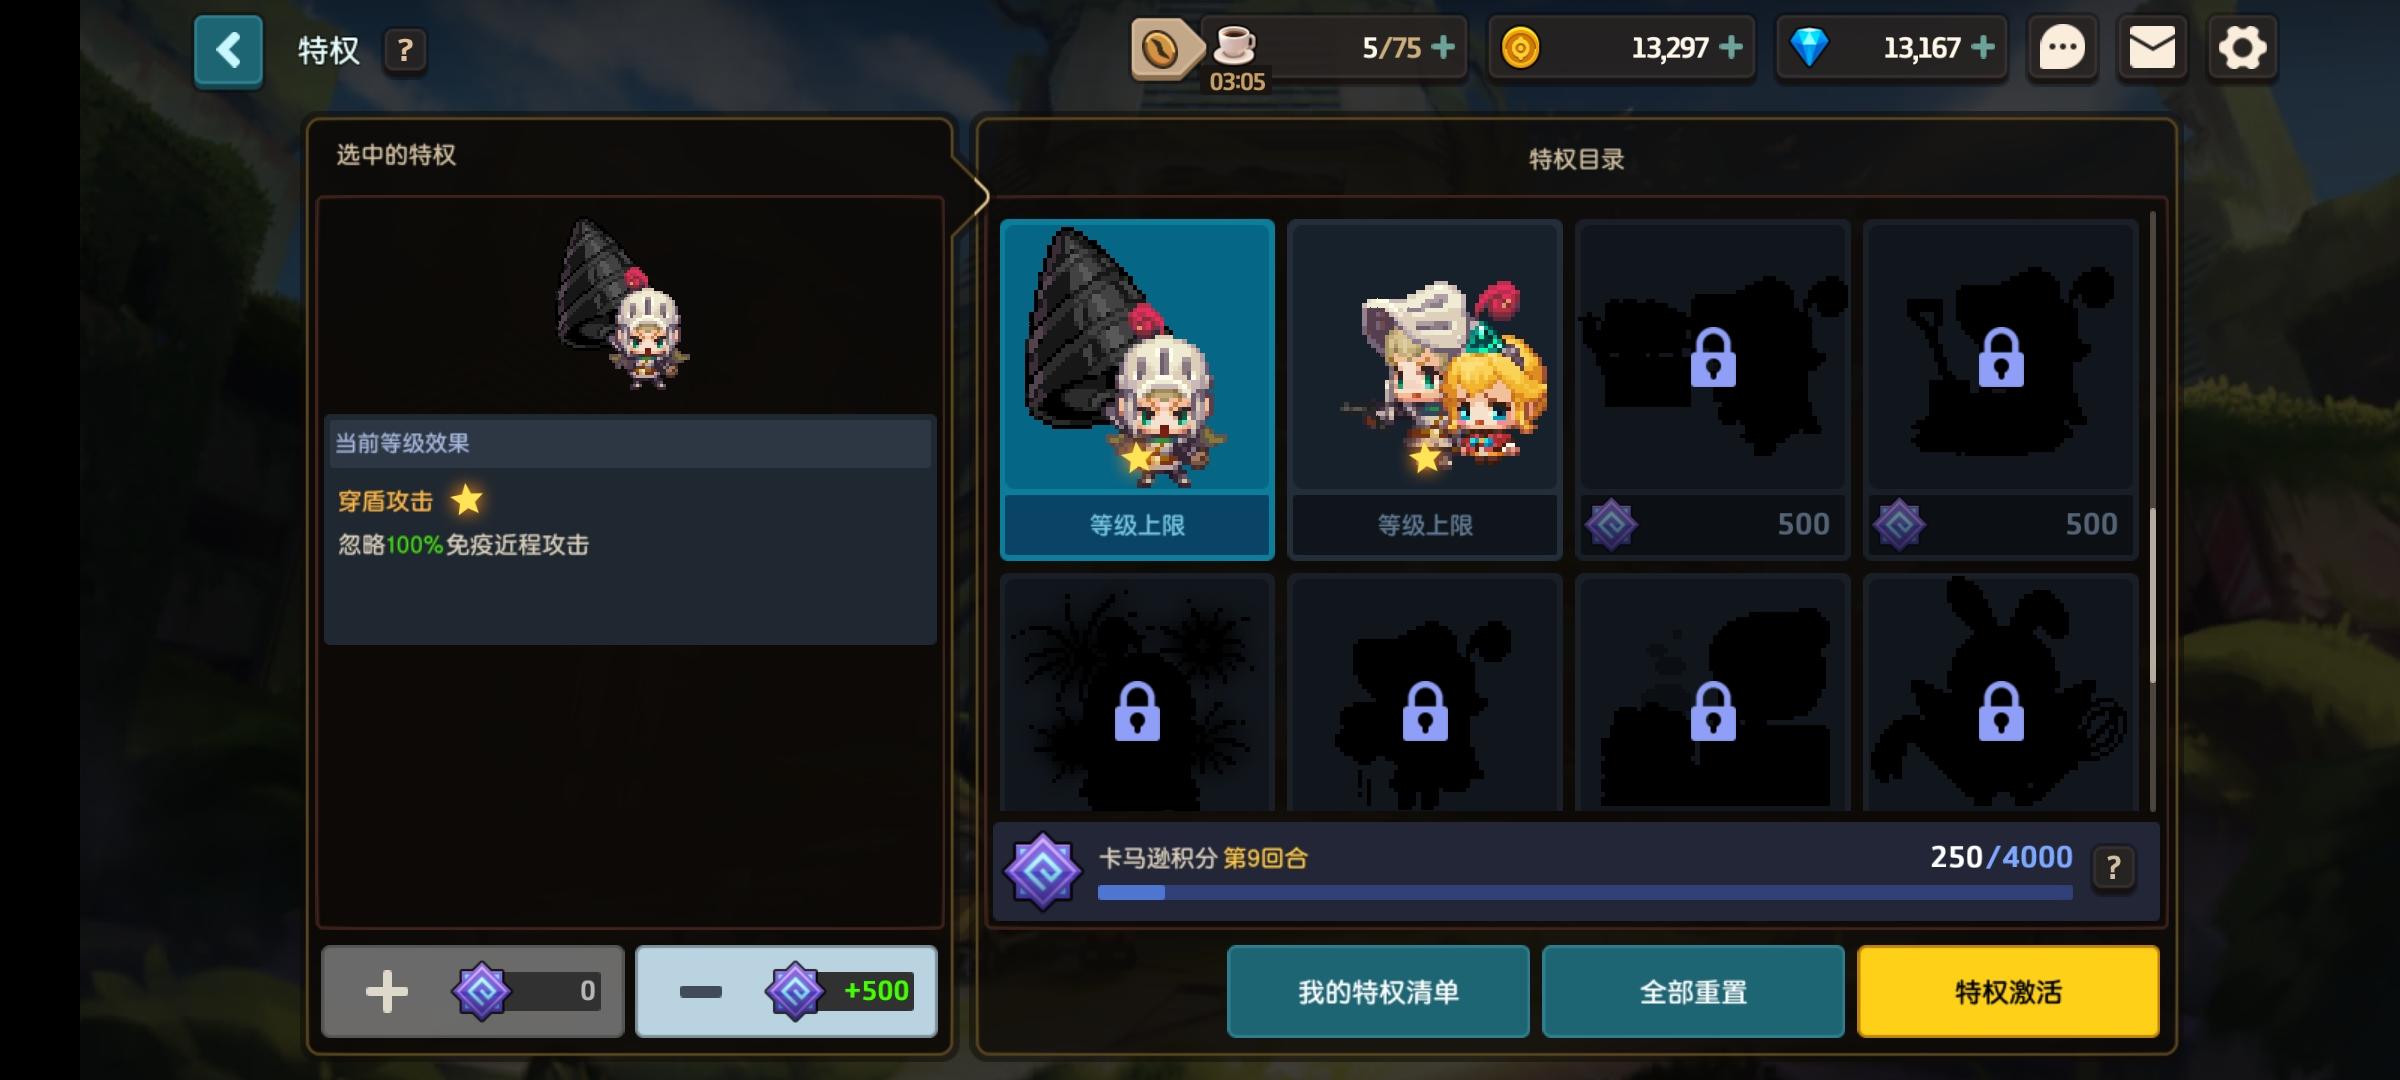This screenshot has width=2400, height=1080.
Task: Select the knight drill privilege card
Action: (1137, 389)
